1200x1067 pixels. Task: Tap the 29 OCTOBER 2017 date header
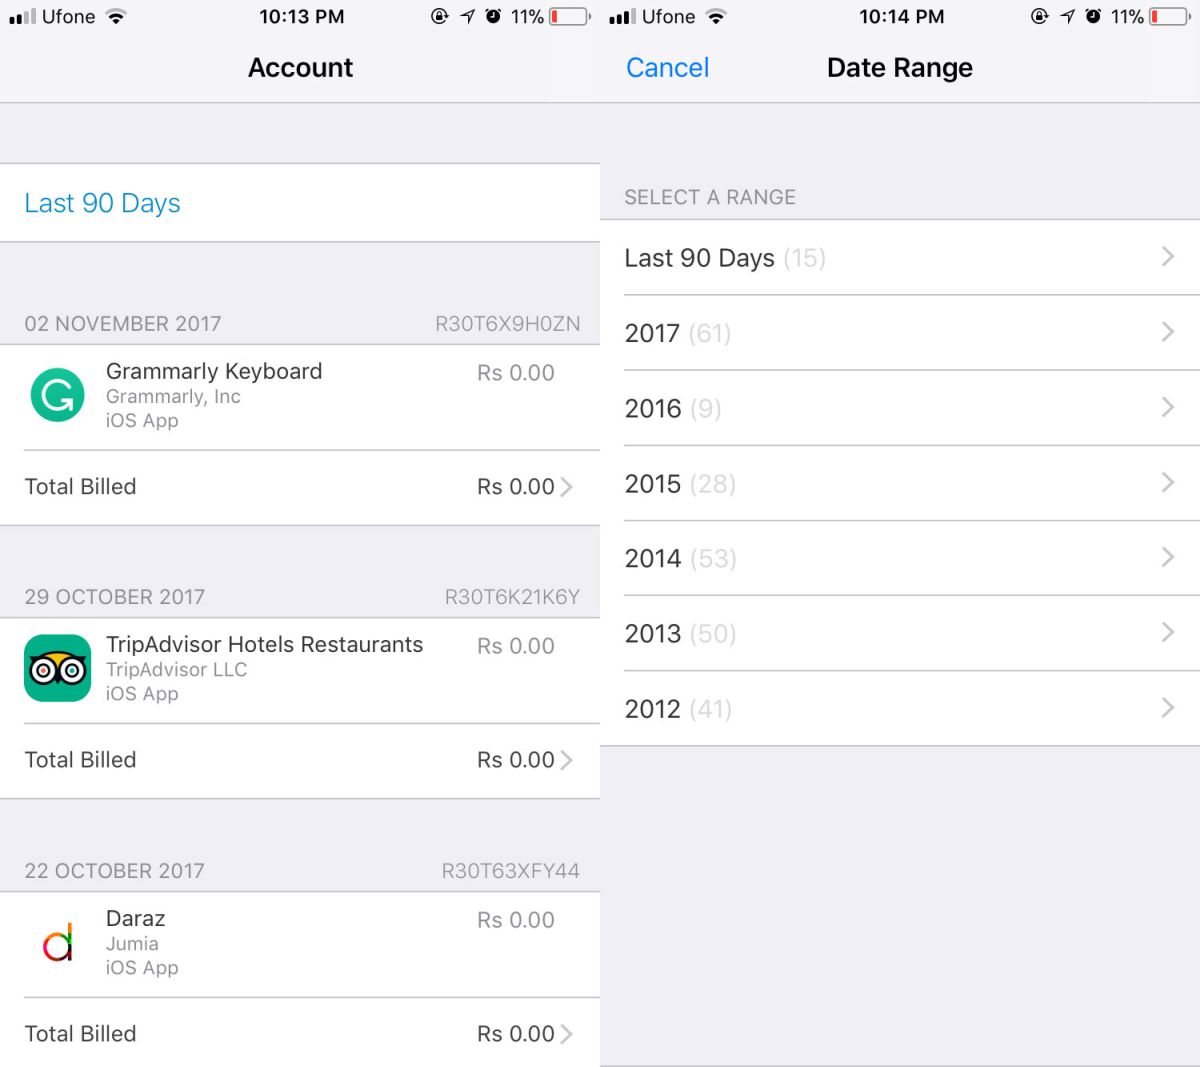(115, 597)
